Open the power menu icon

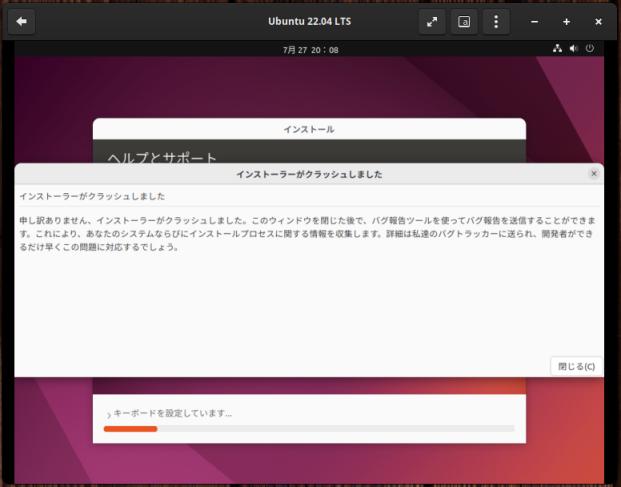pos(590,49)
